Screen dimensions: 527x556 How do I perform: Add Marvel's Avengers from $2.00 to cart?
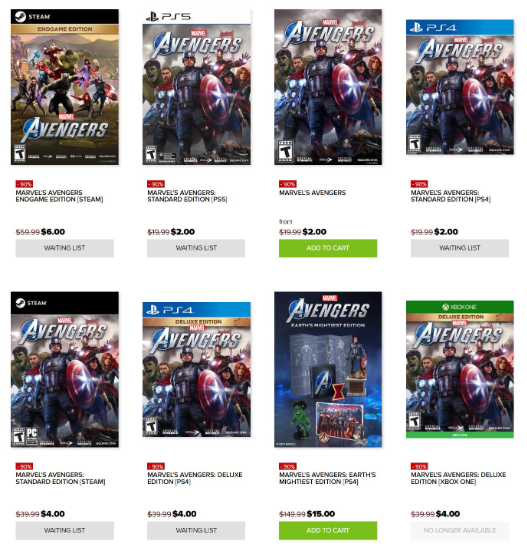pos(328,248)
